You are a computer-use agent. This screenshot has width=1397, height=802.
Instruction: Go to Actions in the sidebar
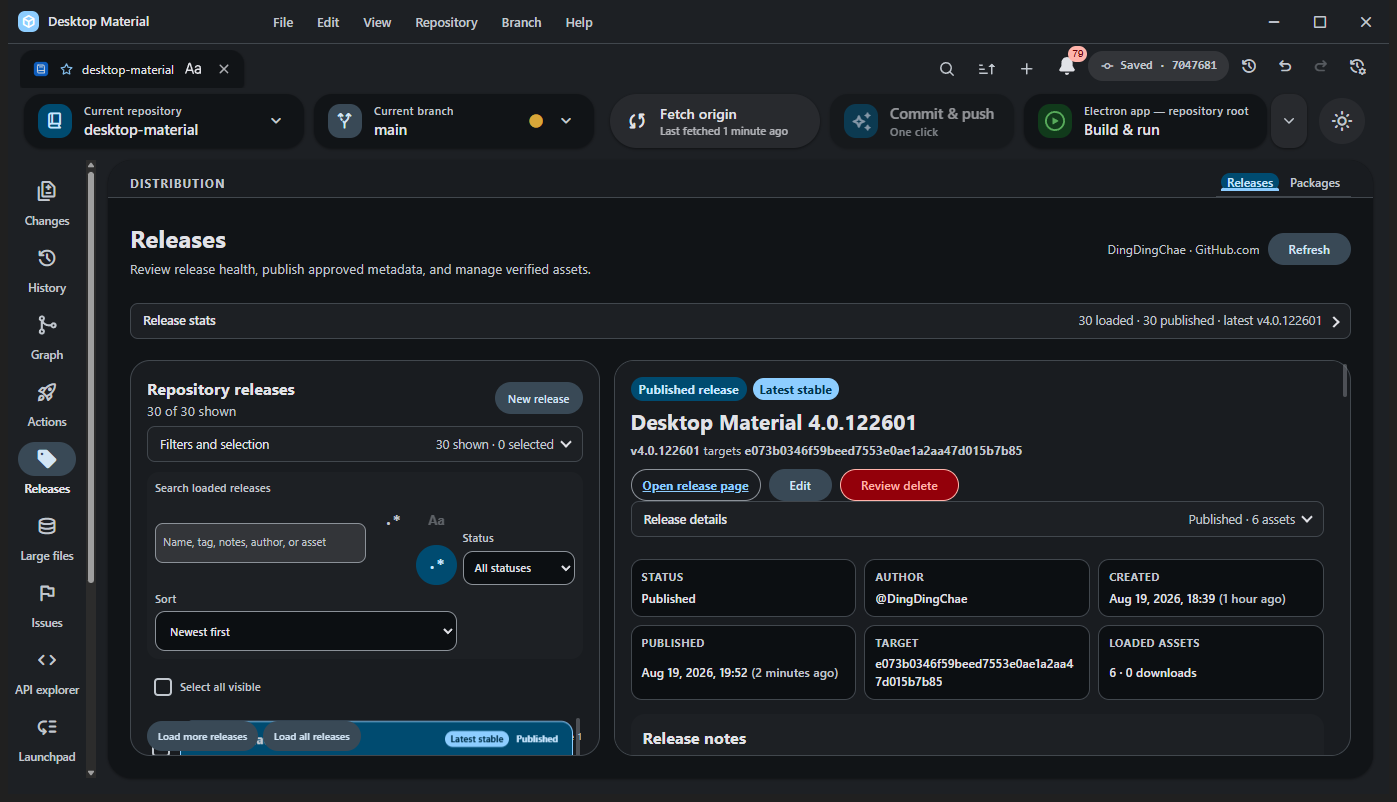47,404
